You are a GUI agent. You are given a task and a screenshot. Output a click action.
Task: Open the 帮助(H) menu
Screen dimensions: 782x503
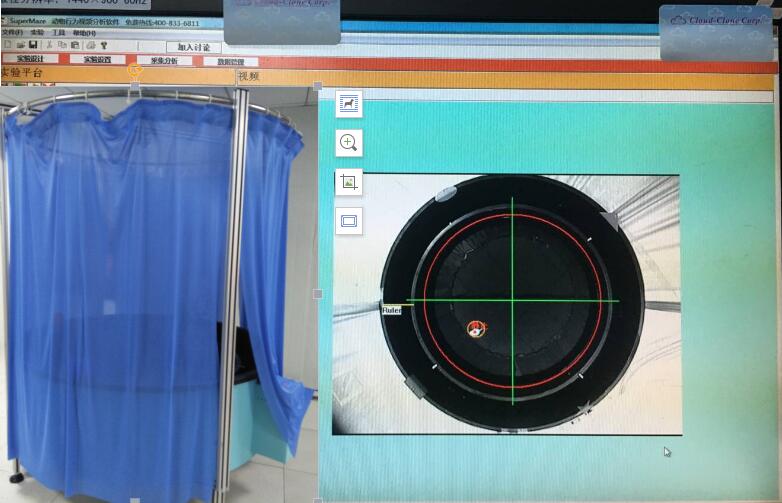click(84, 33)
